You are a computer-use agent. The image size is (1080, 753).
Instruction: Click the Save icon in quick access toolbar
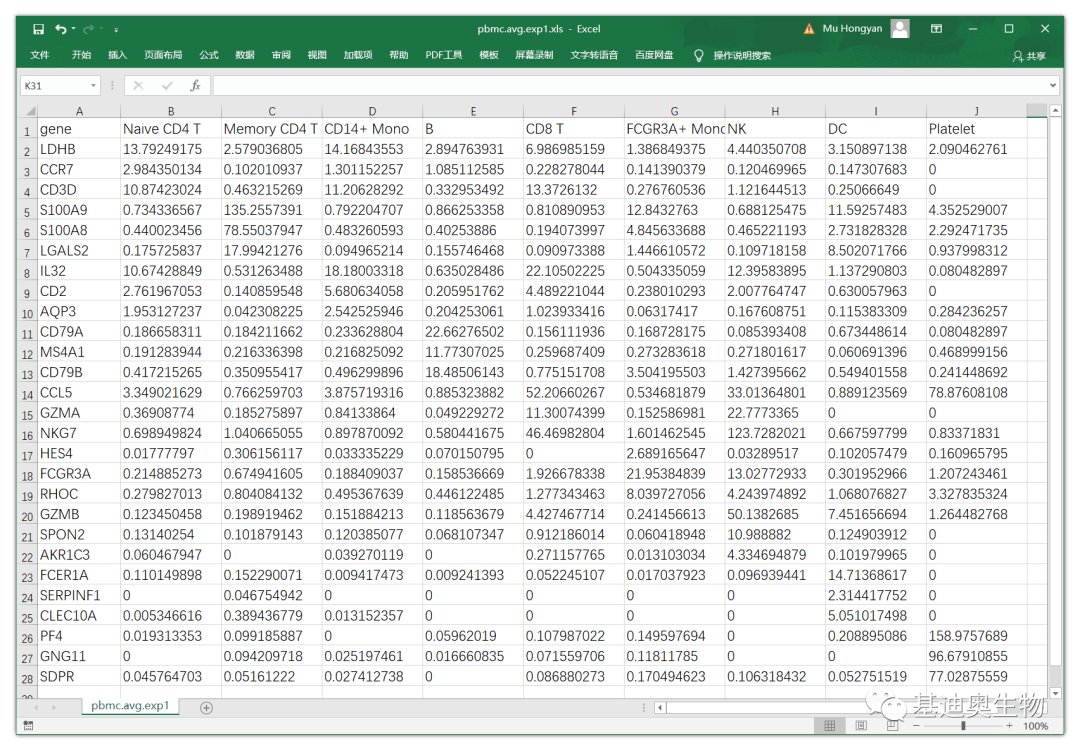38,29
